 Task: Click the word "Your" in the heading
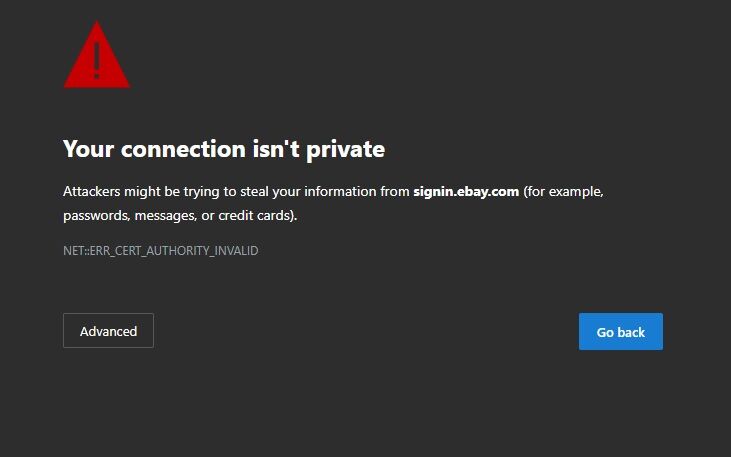(x=88, y=149)
